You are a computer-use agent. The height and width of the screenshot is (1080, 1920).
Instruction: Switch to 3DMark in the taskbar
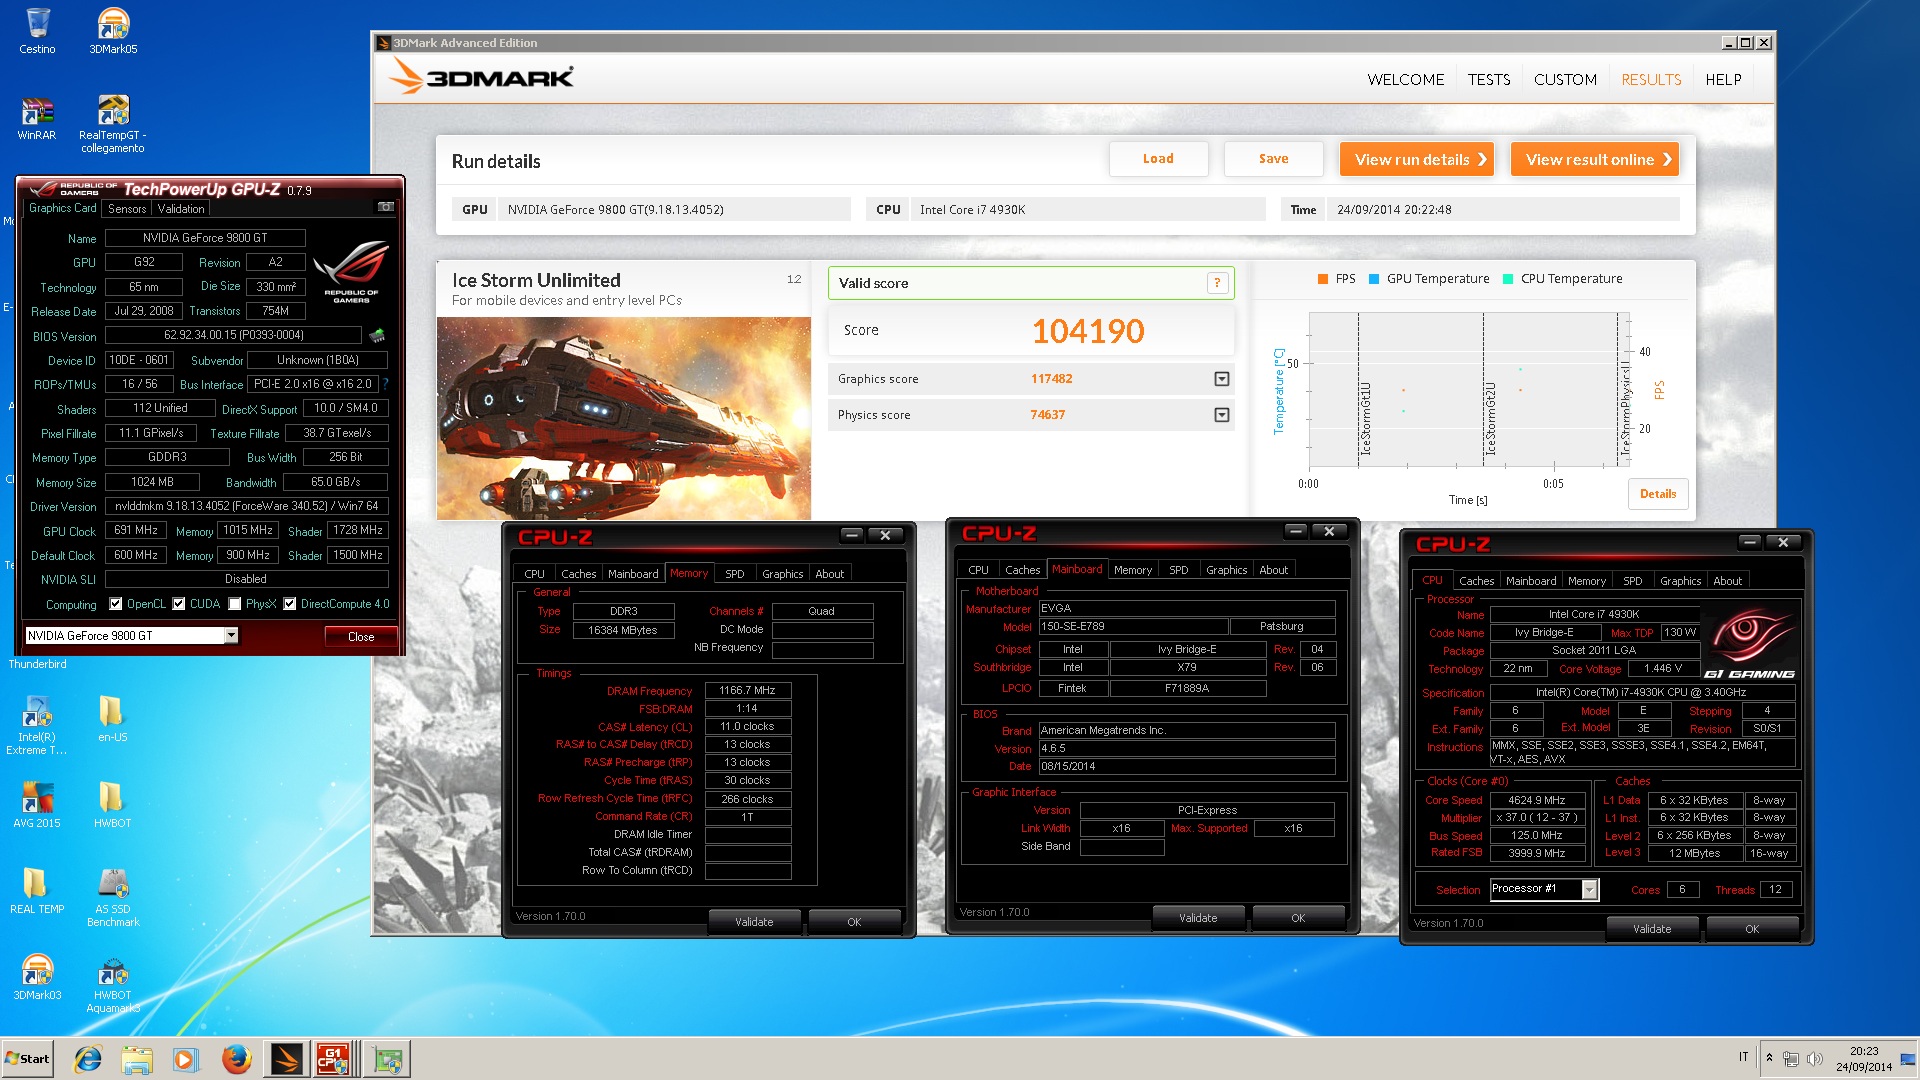287,1059
